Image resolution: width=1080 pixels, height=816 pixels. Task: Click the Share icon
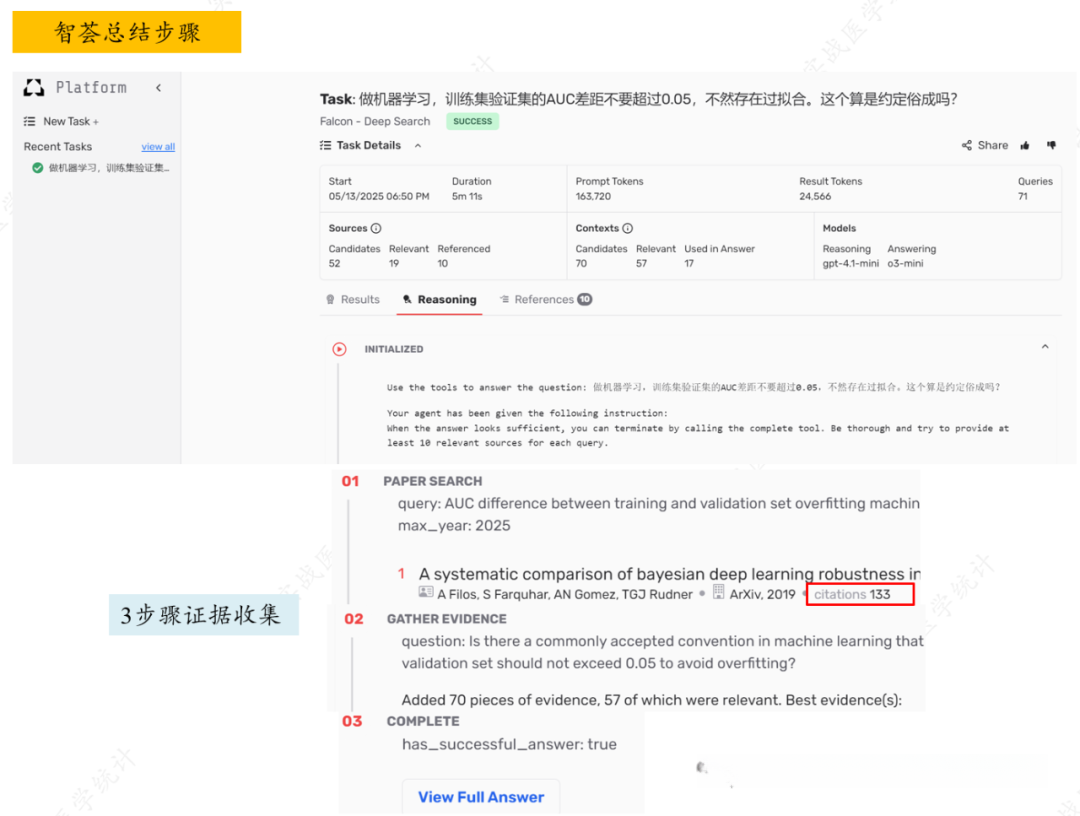coord(969,145)
